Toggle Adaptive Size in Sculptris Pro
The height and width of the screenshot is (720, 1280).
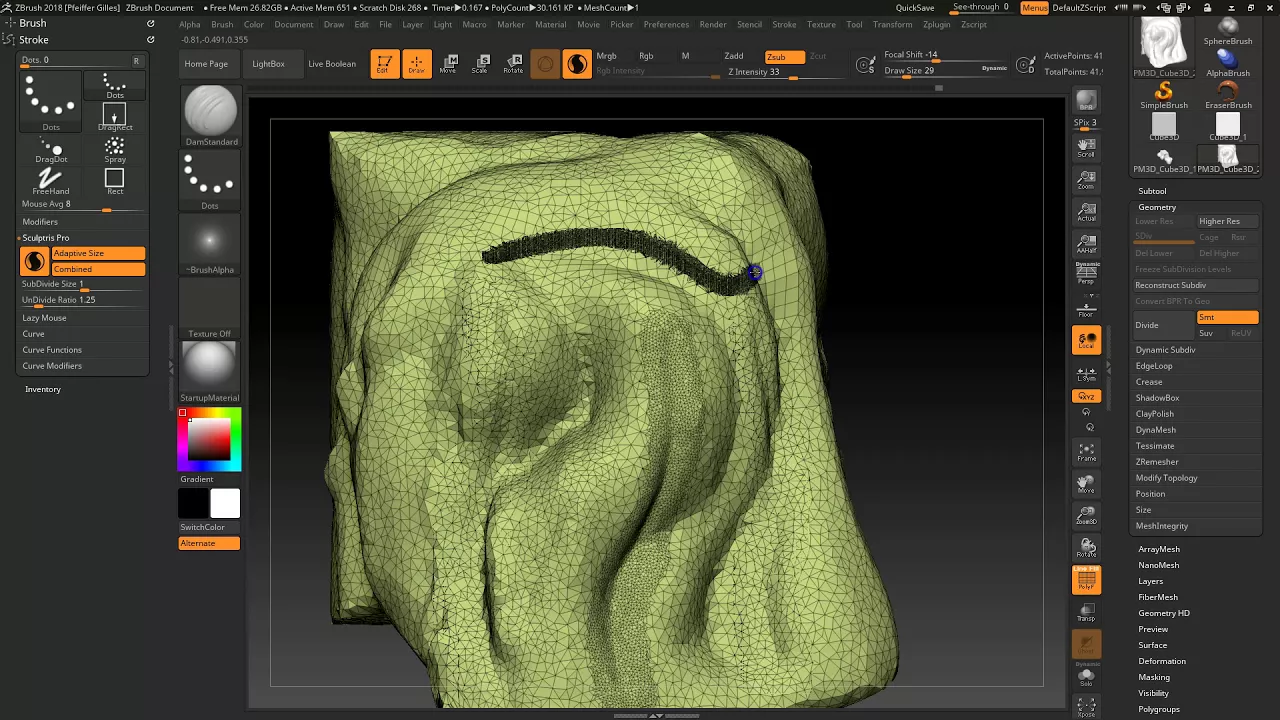[x=99, y=254]
